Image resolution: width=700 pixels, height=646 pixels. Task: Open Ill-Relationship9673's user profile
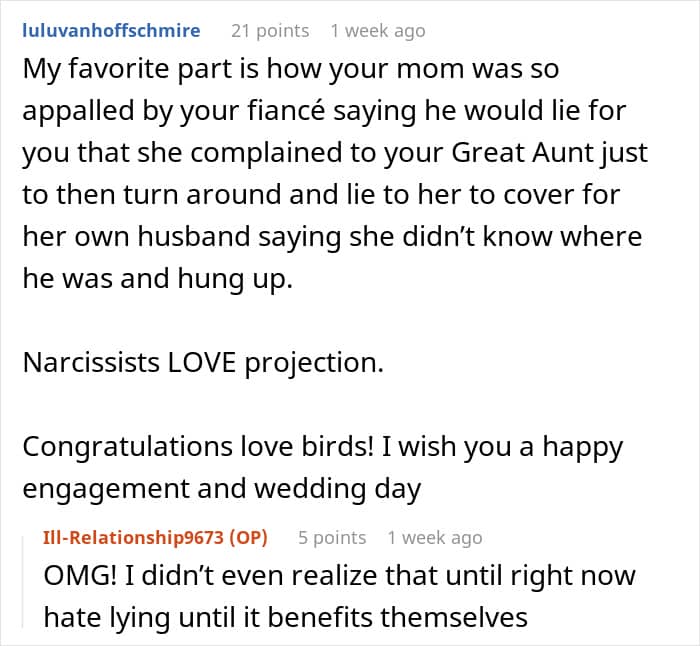(x=136, y=538)
